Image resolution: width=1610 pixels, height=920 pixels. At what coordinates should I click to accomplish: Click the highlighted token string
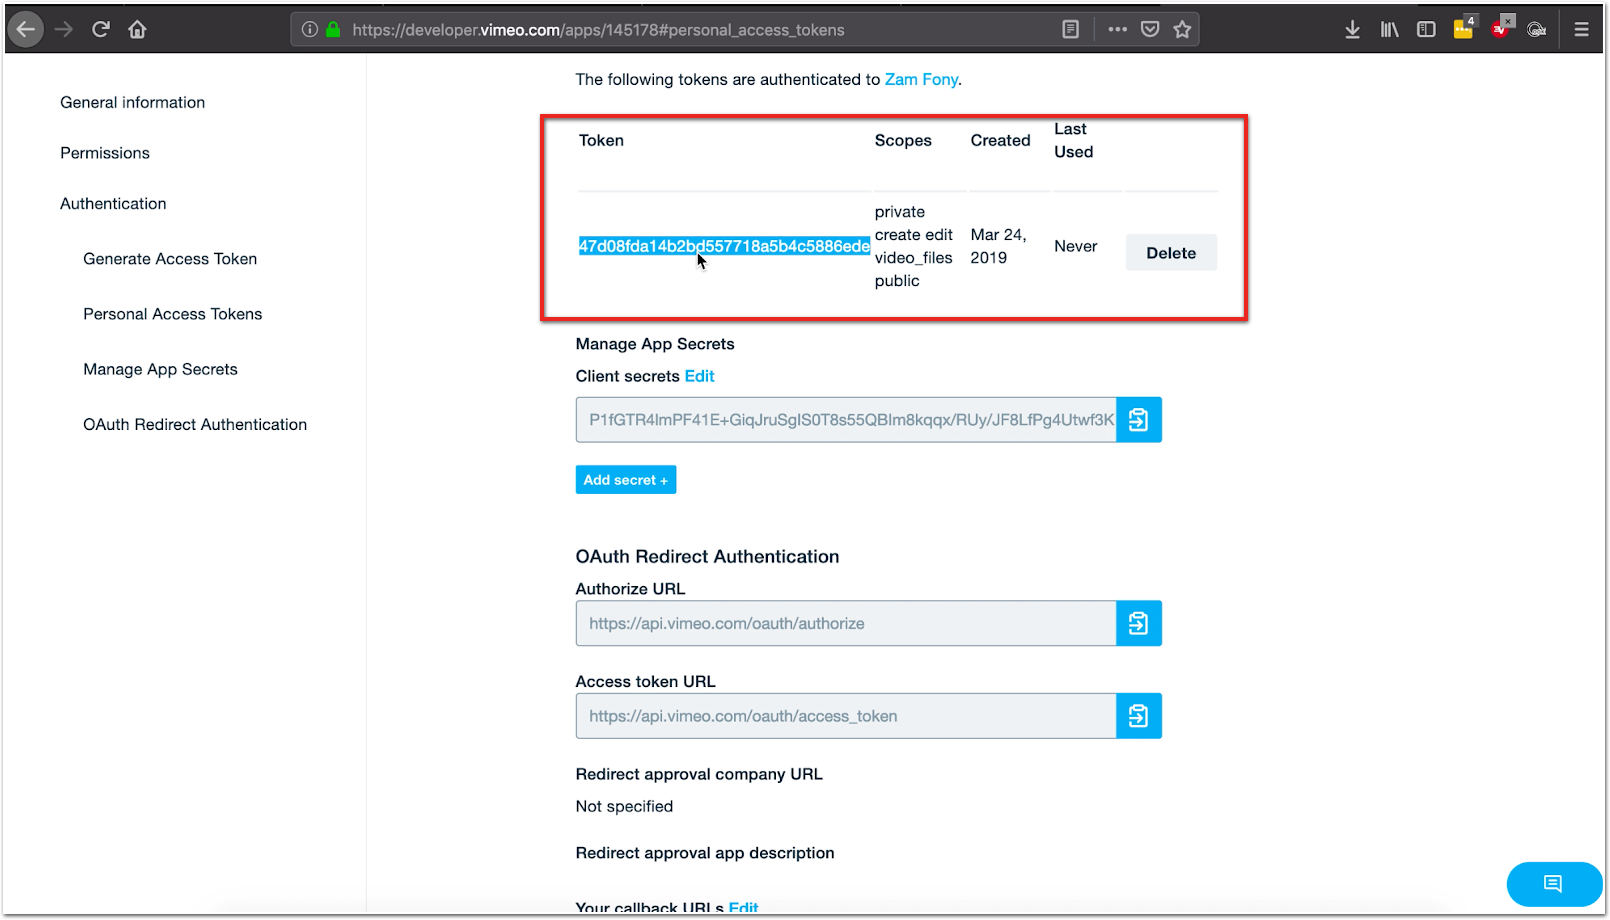724,246
